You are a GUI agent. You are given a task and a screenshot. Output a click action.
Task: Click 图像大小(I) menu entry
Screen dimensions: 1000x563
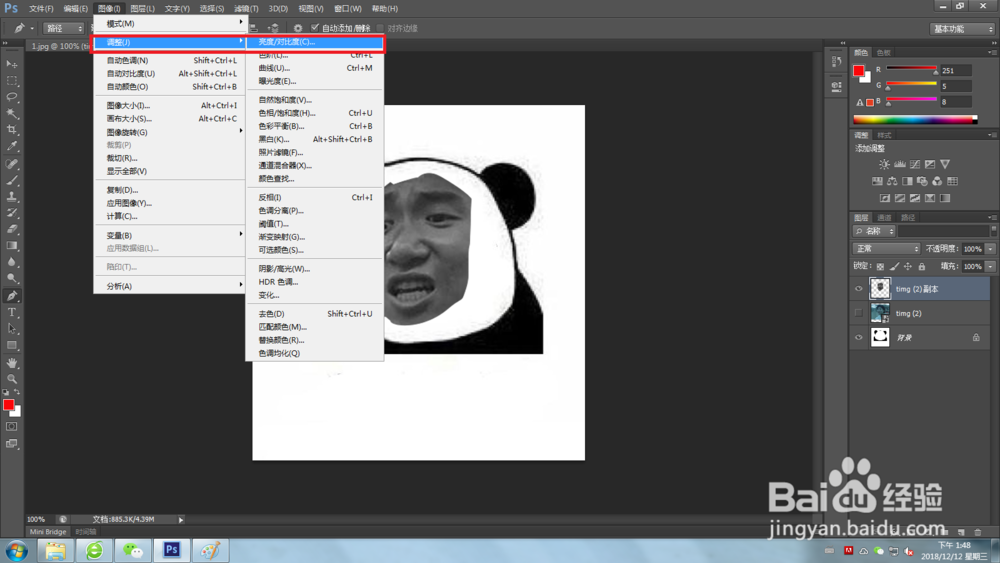pos(169,105)
